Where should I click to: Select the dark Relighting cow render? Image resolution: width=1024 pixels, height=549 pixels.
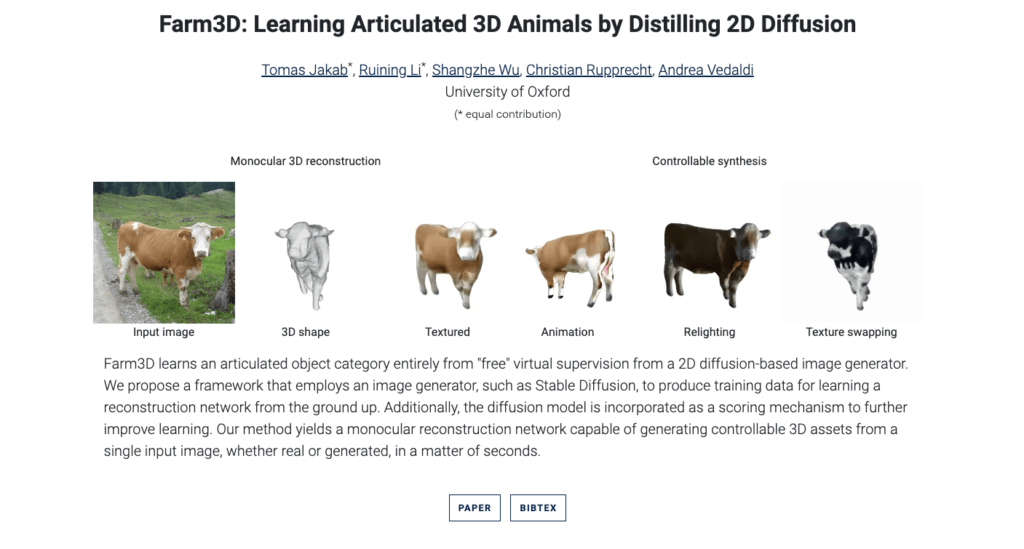[x=716, y=264]
